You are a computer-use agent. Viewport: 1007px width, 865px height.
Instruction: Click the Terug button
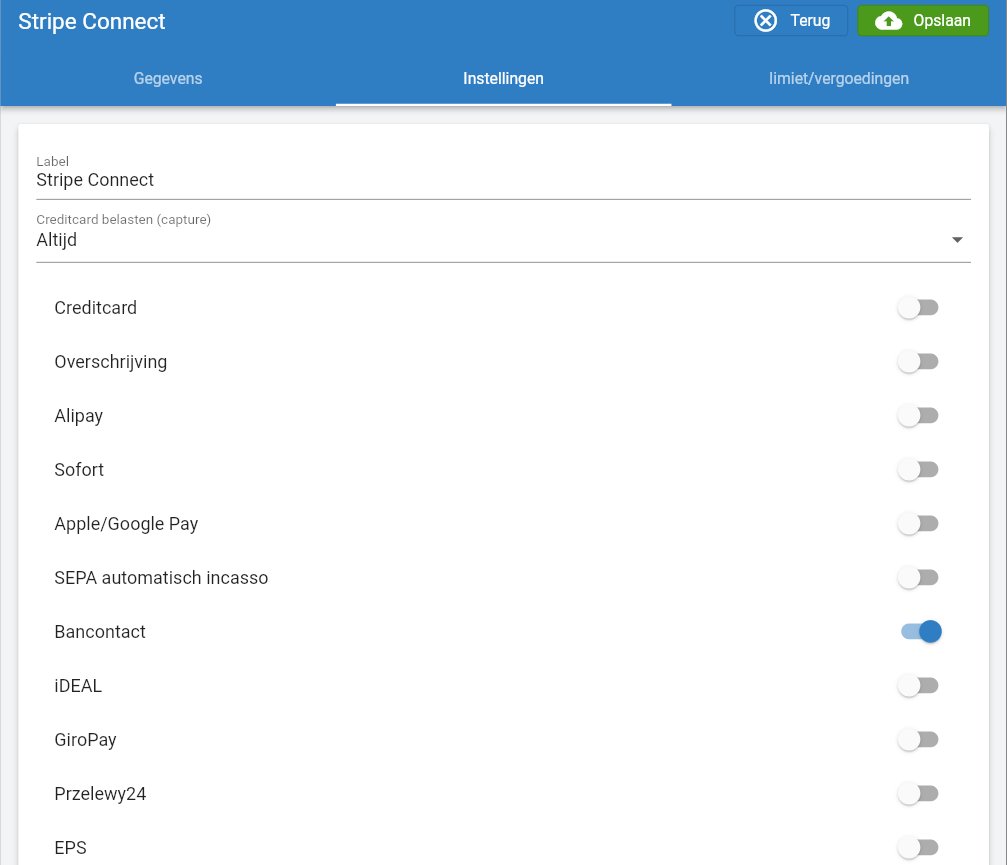click(791, 21)
